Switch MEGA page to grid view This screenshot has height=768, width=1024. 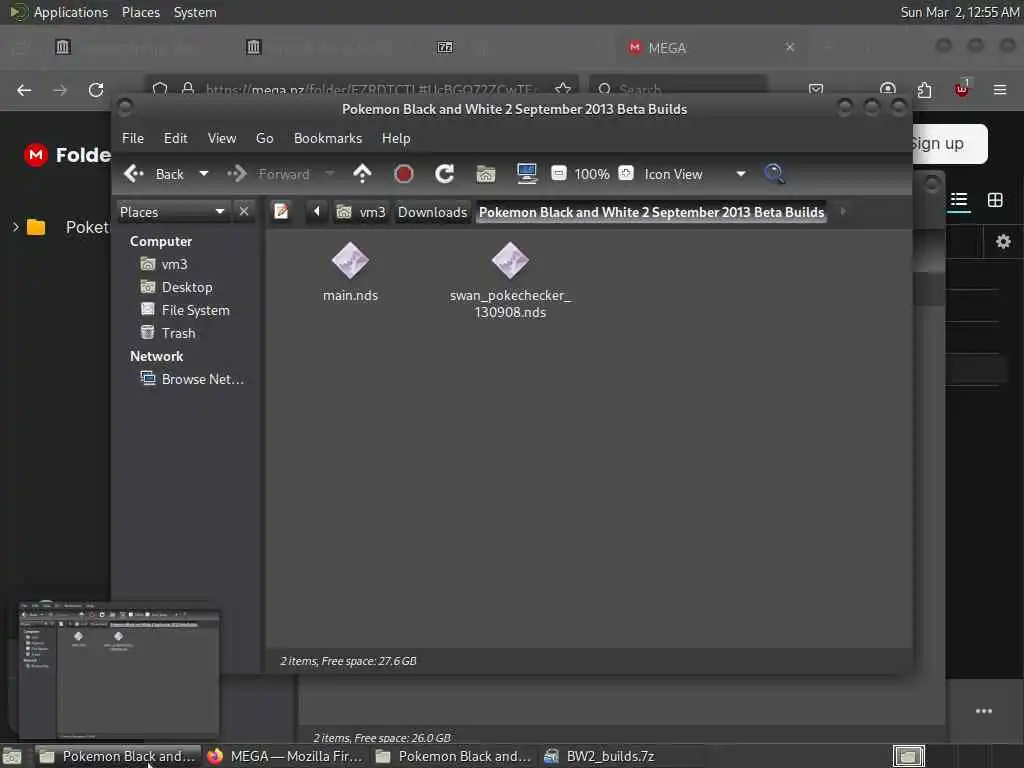(x=995, y=200)
